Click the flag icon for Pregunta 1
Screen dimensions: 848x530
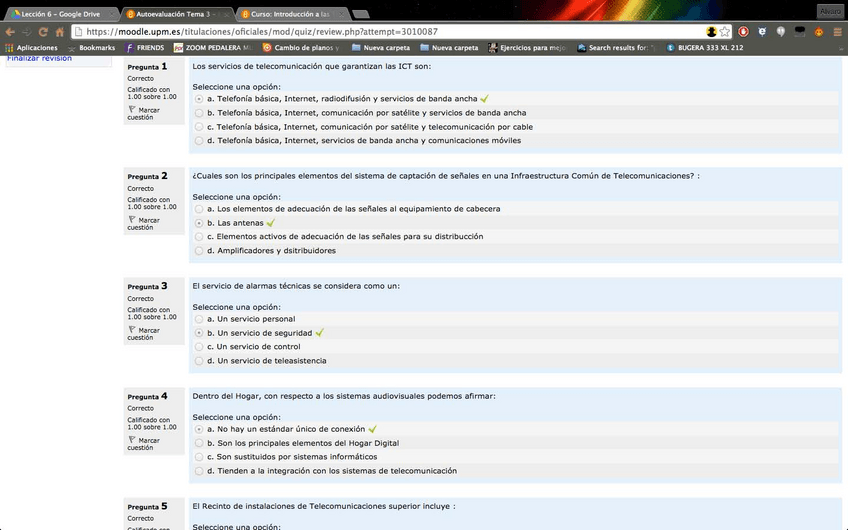[x=131, y=109]
